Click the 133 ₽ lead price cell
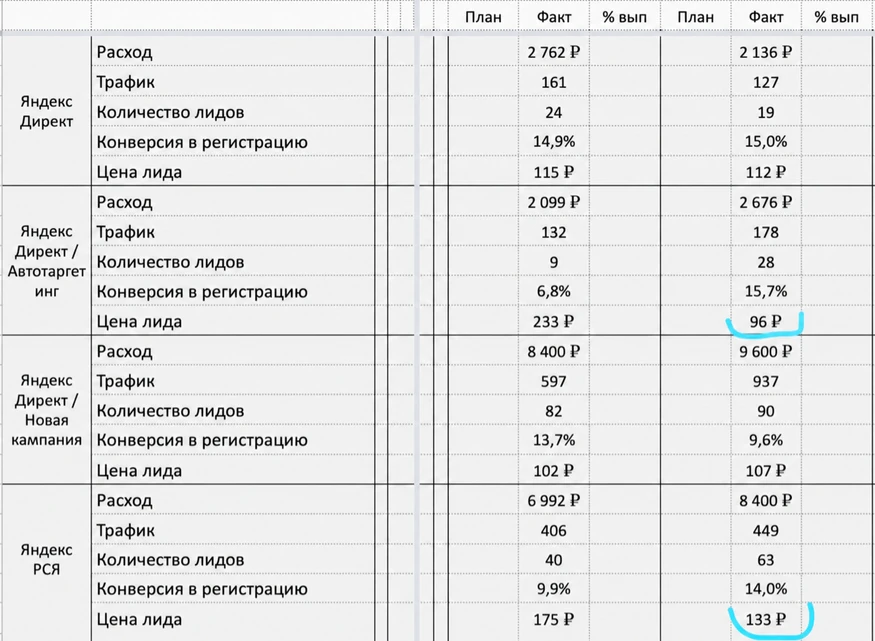 point(766,619)
